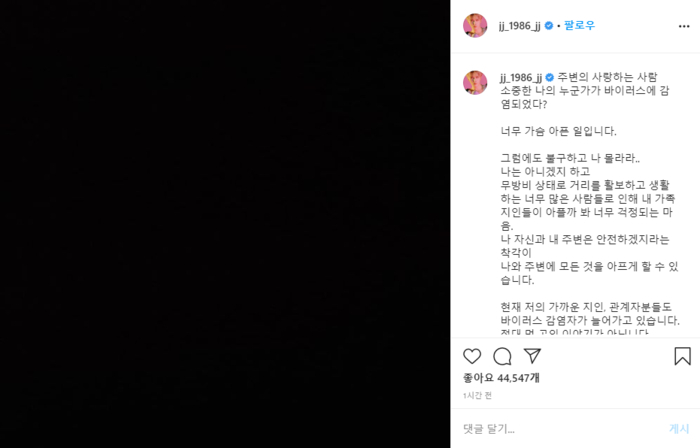Open jj_1986_jj username in the caption
Screen dimensions: 700x448
(x=521, y=78)
